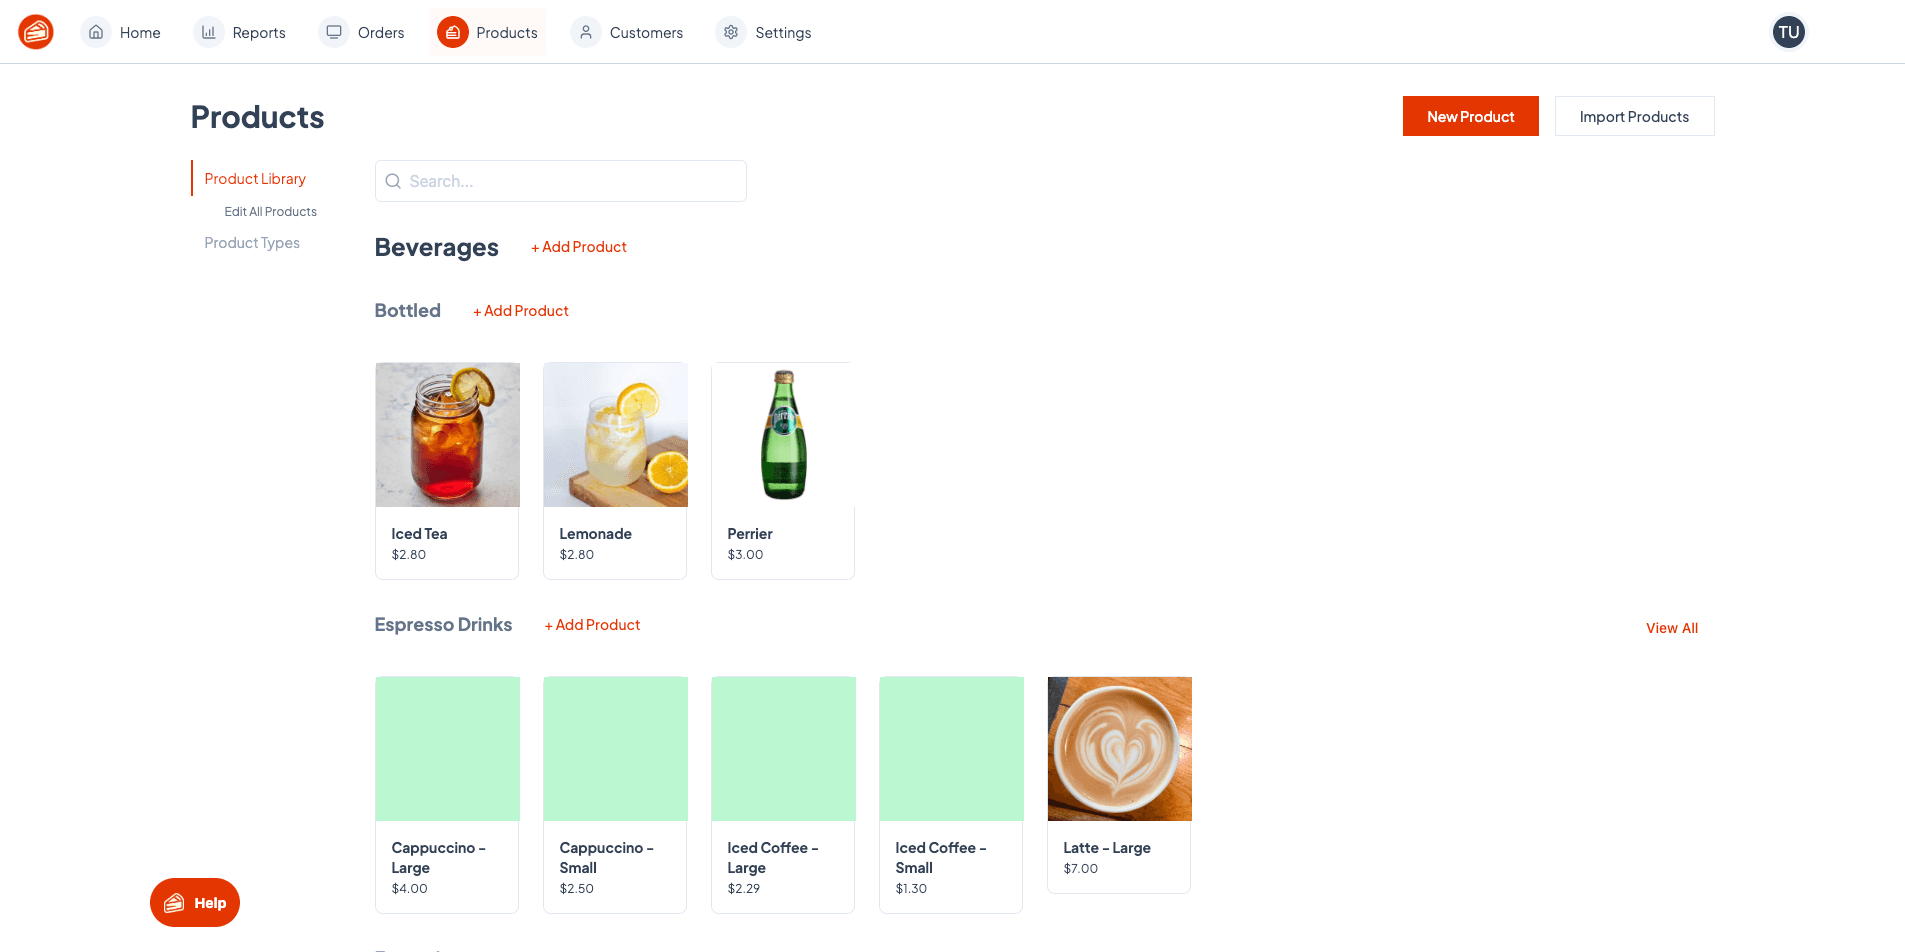Click in the product search field
Image resolution: width=1905 pixels, height=952 pixels.
[x=560, y=181]
